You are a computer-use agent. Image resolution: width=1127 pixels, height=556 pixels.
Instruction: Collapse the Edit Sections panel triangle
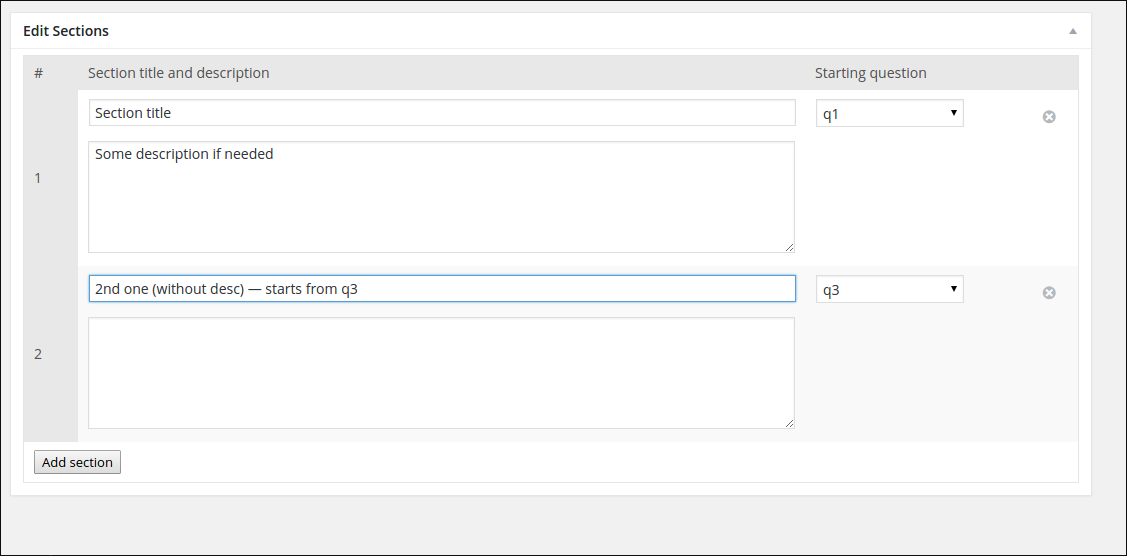pos(1073,31)
